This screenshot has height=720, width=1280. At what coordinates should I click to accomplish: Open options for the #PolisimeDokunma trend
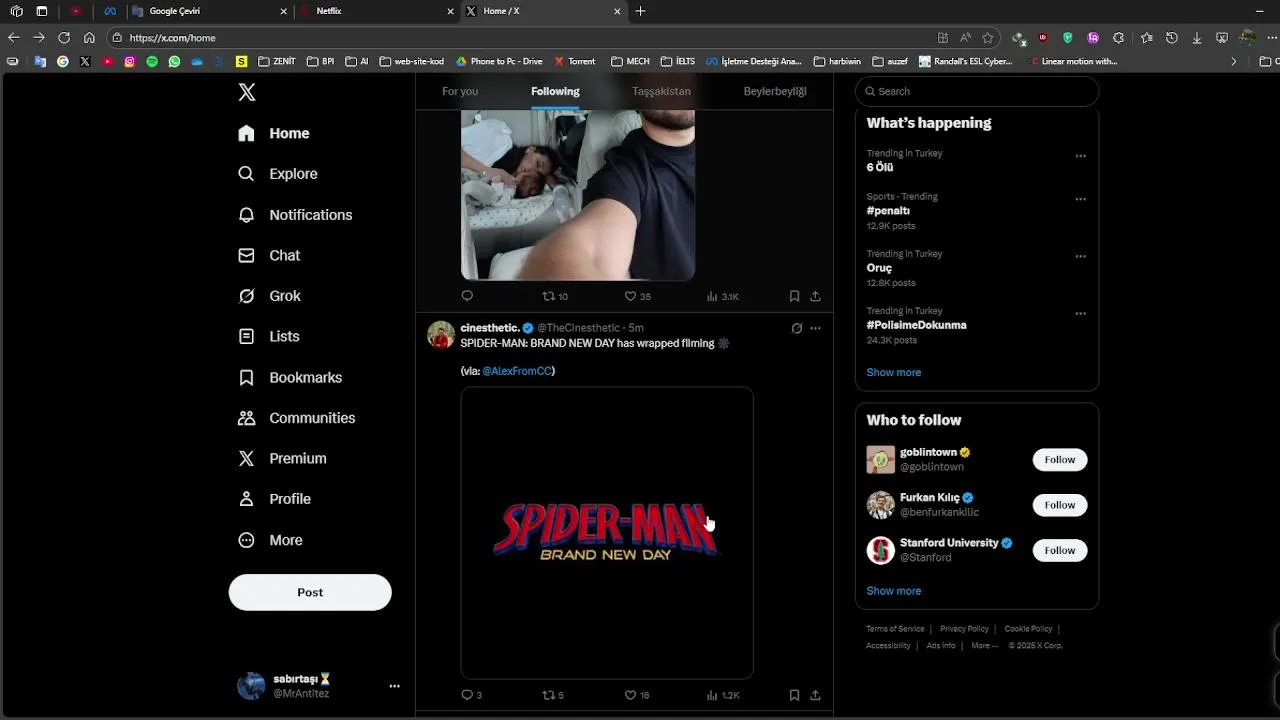(x=1080, y=313)
